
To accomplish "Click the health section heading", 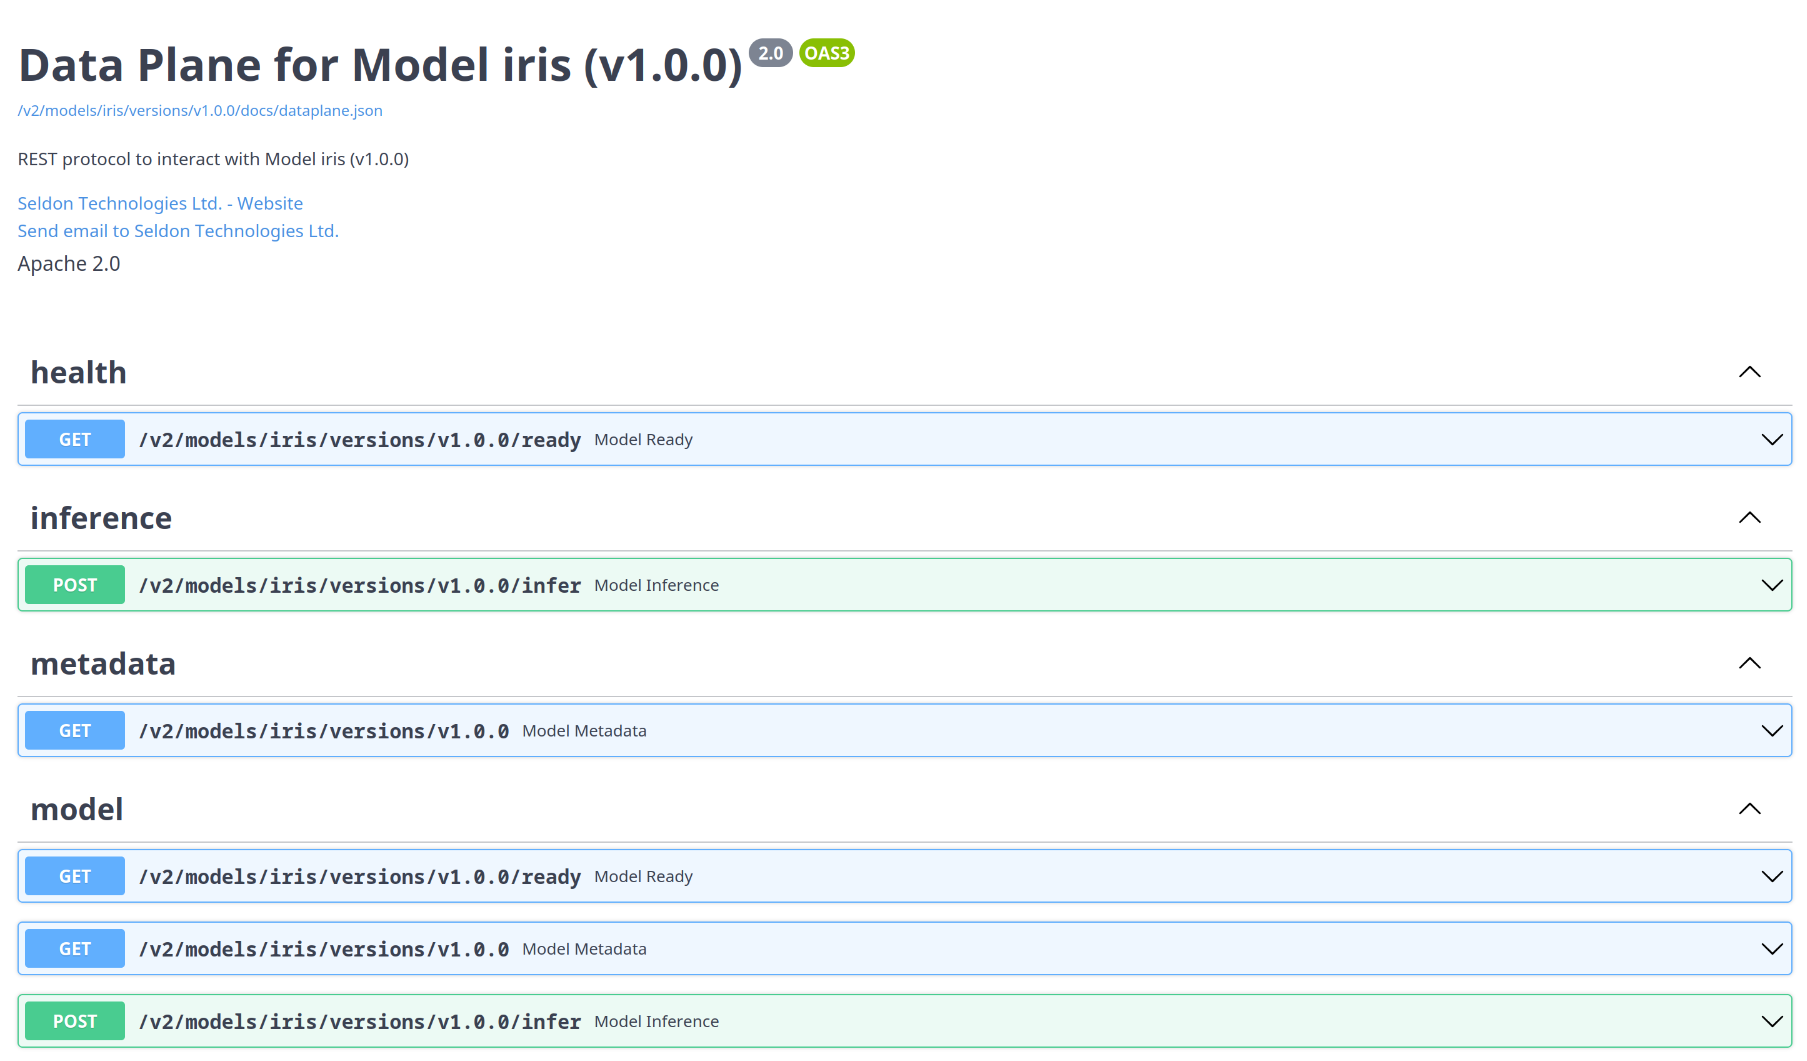I will pyautogui.click(x=79, y=373).
